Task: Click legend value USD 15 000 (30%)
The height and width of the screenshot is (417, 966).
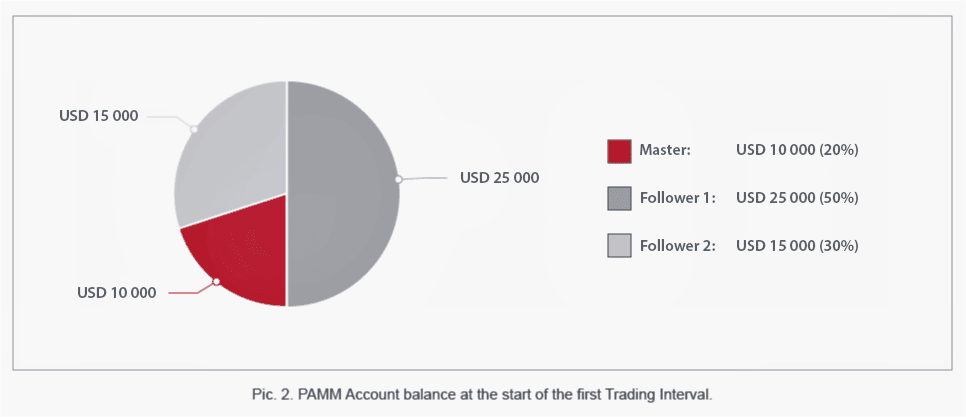Action: (797, 246)
